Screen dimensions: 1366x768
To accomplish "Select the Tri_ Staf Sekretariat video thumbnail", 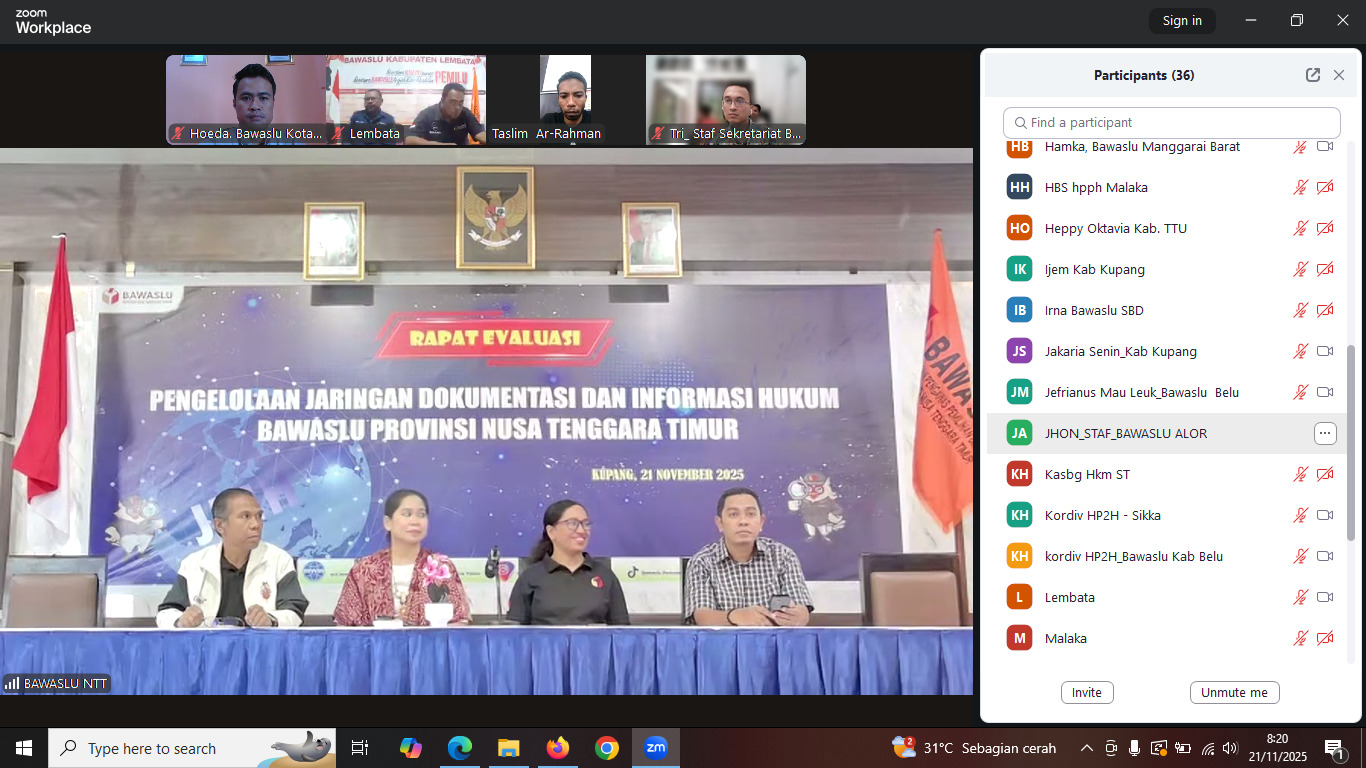I will tap(726, 100).
